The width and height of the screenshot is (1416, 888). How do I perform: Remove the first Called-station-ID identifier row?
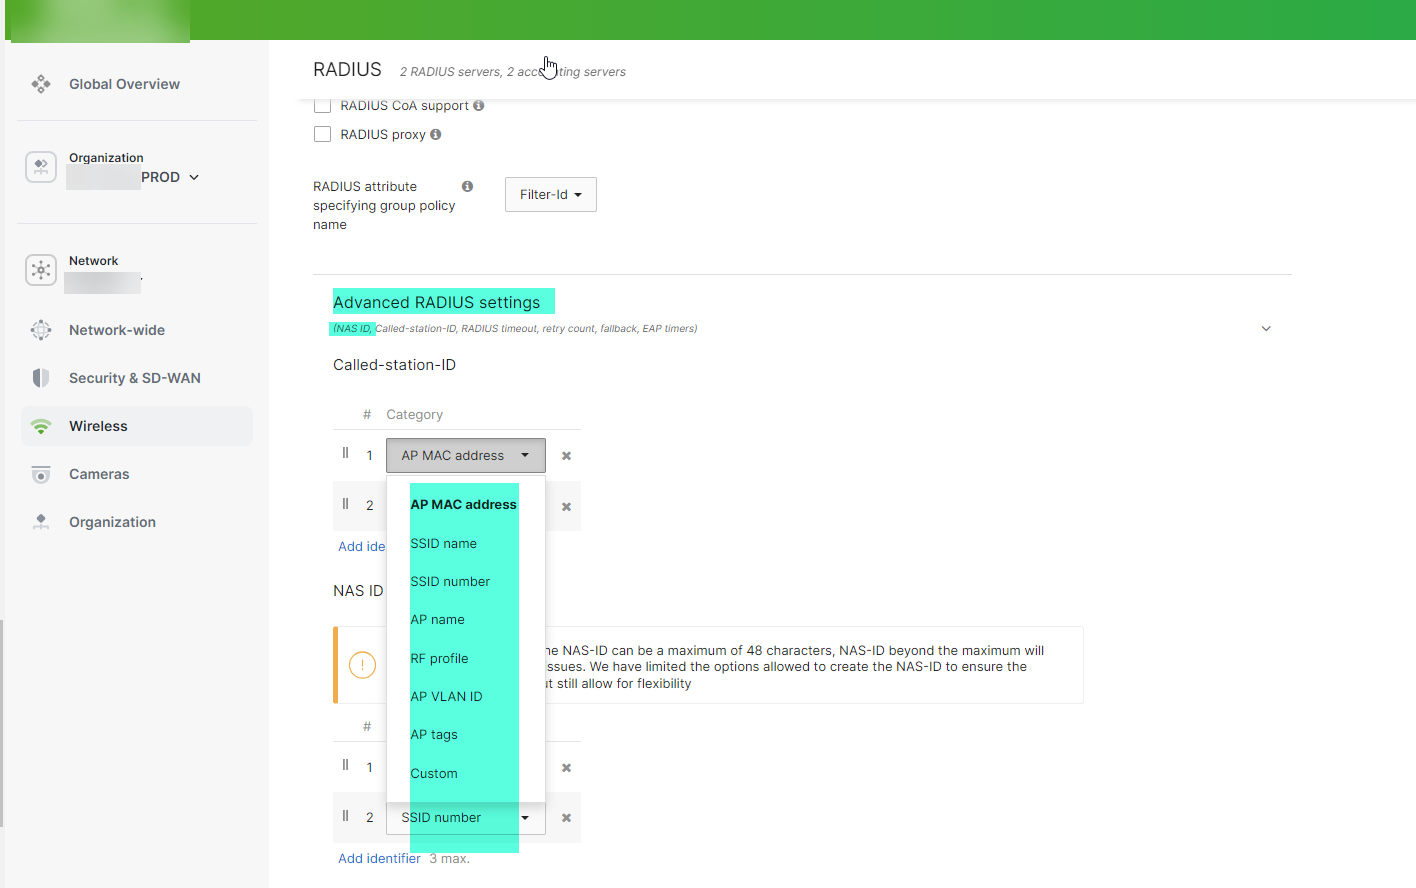click(566, 455)
